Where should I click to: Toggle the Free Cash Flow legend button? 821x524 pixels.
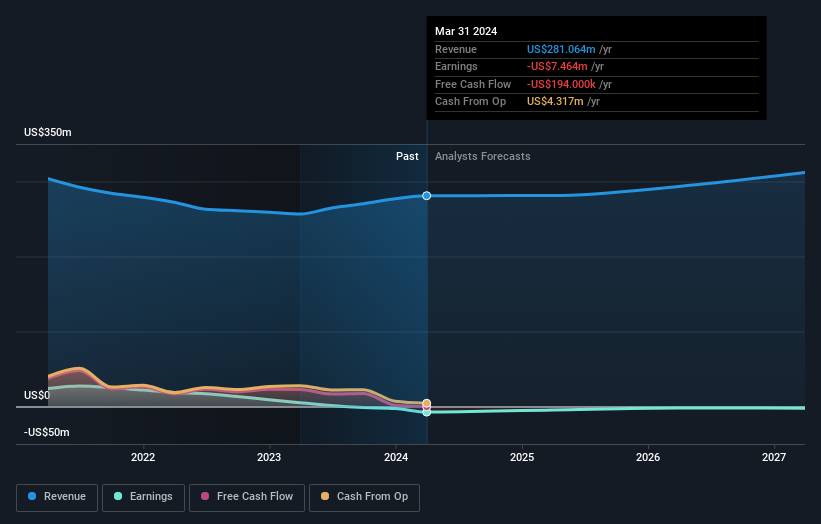247,497
